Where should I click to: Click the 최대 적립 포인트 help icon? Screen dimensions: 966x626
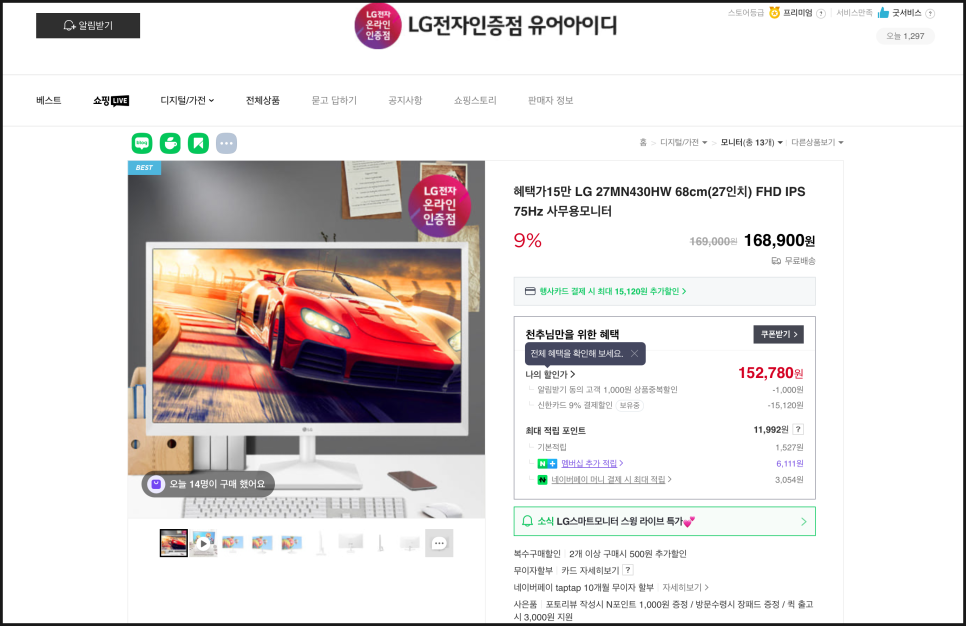coord(798,429)
